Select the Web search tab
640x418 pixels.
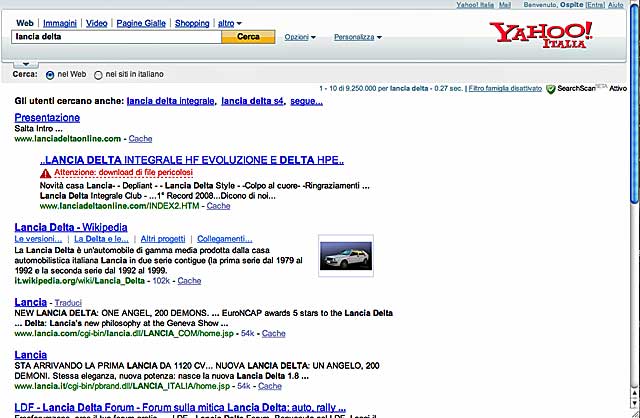24,24
